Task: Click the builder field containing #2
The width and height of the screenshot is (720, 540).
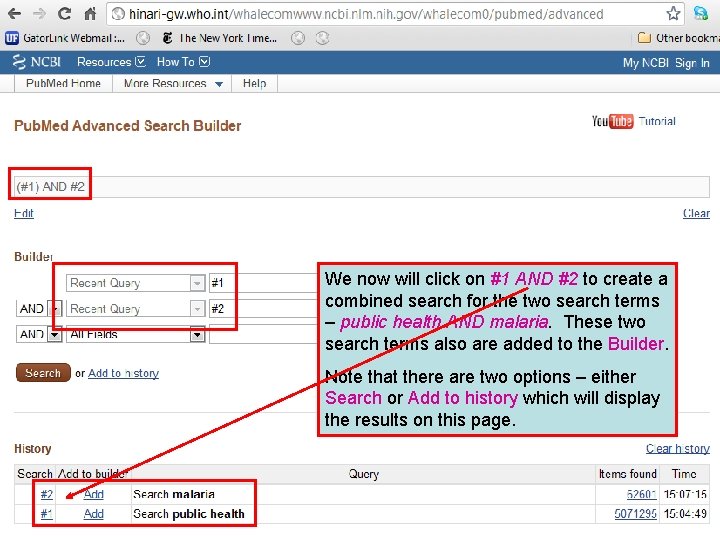Action: tap(263, 309)
